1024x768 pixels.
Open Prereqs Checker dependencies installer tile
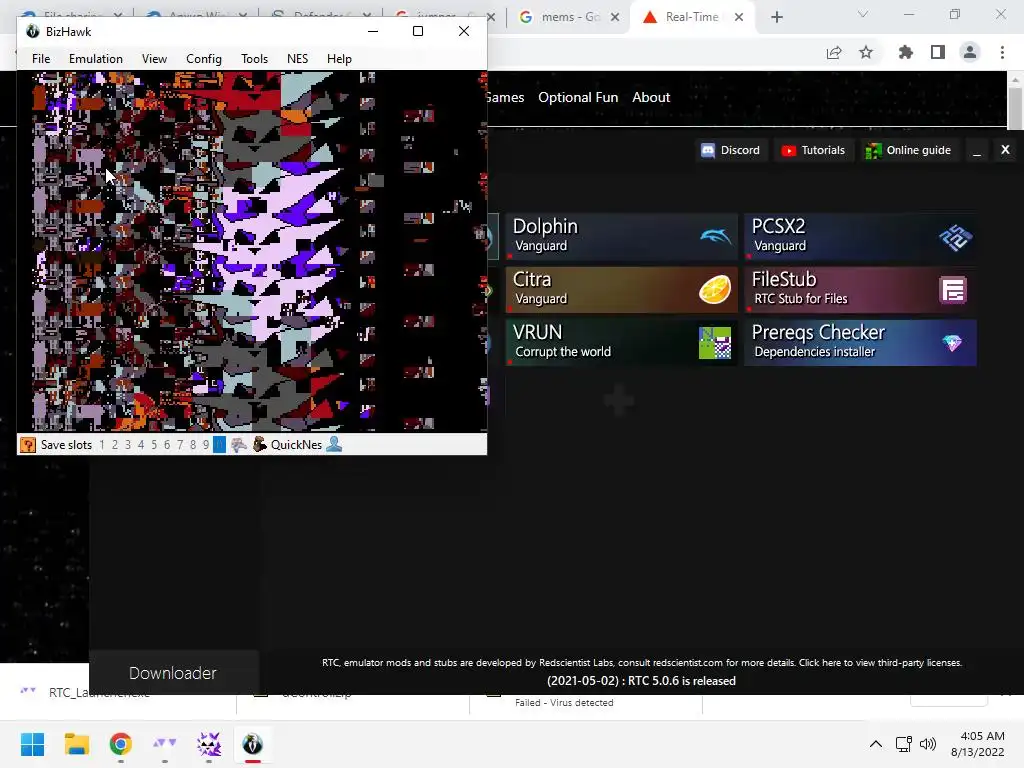861,342
